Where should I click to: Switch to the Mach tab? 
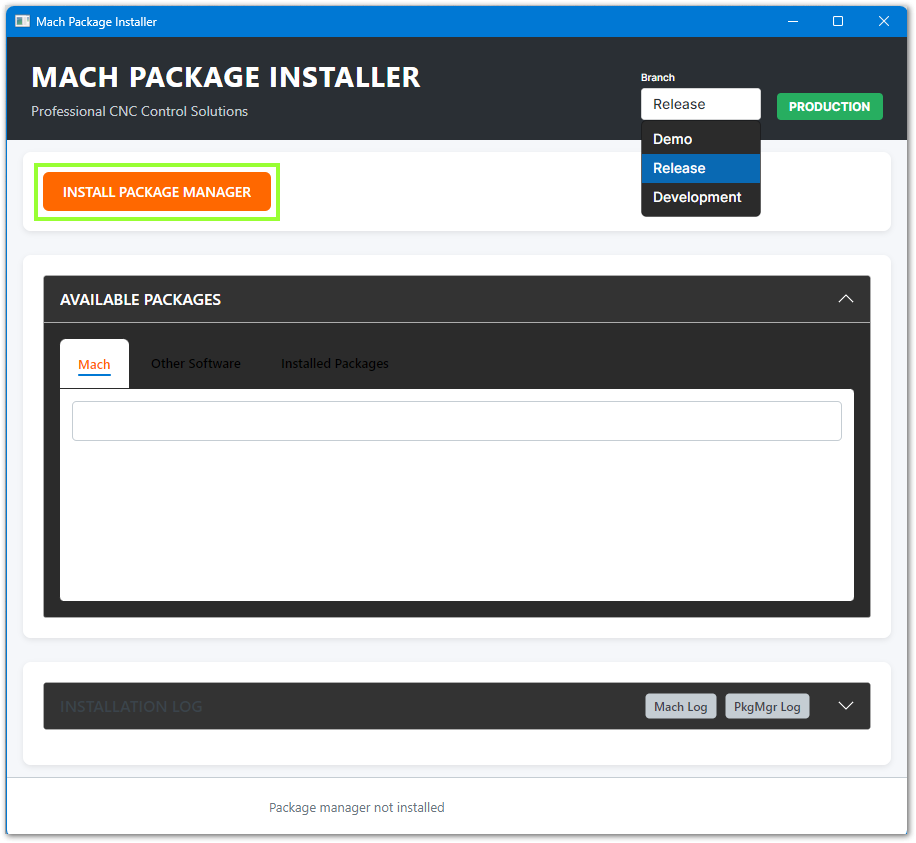click(94, 364)
